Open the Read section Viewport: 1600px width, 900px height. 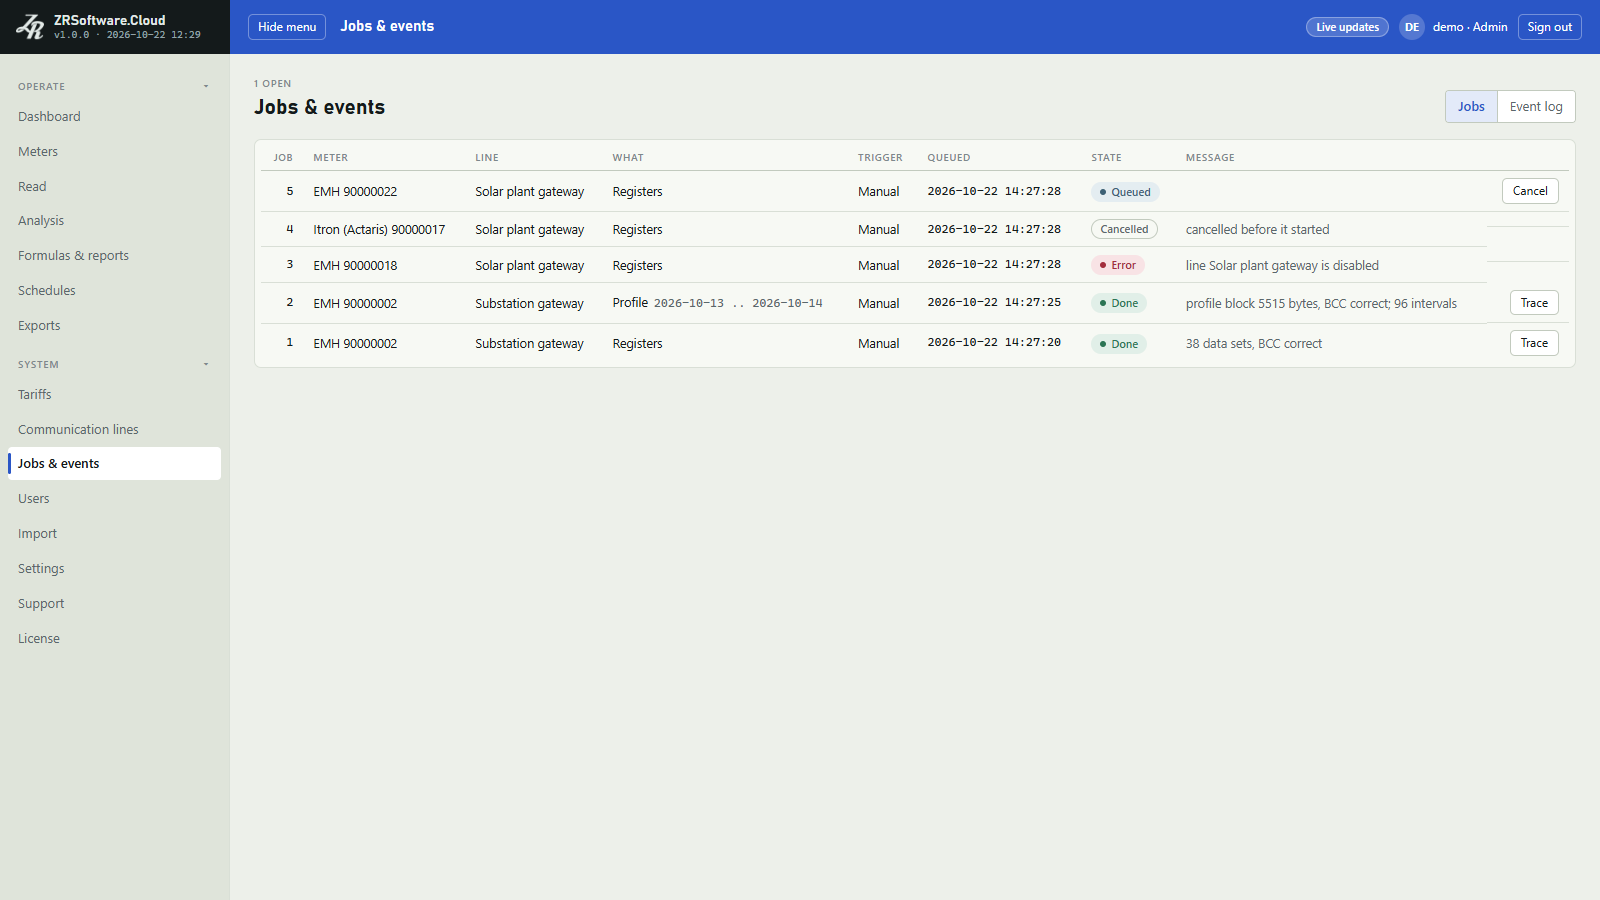(114, 187)
